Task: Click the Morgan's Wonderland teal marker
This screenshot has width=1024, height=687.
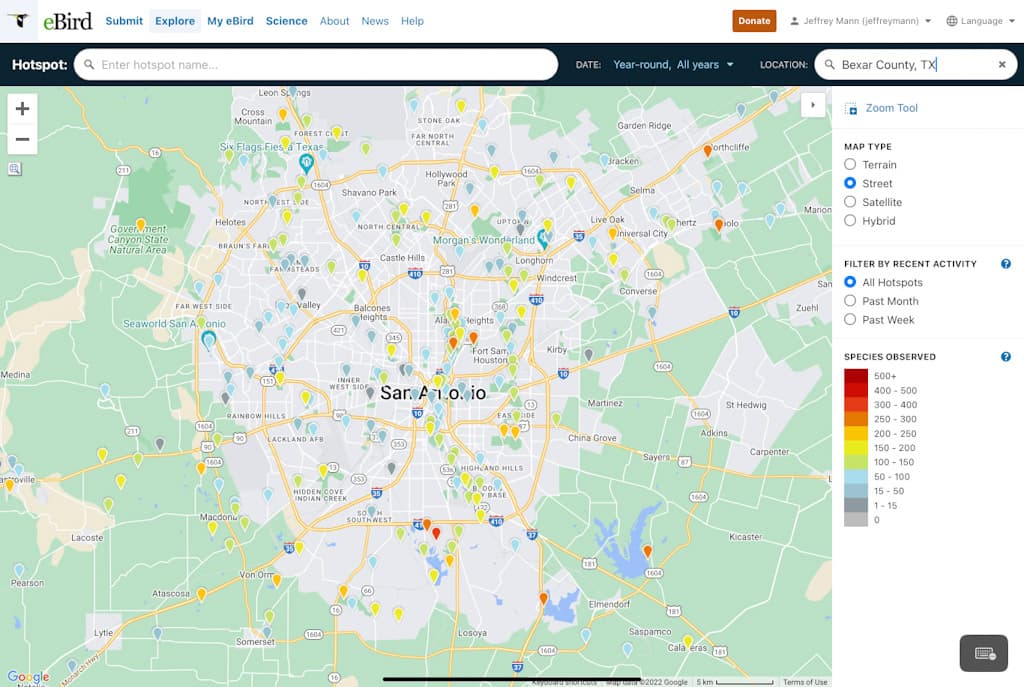Action: tap(543, 238)
